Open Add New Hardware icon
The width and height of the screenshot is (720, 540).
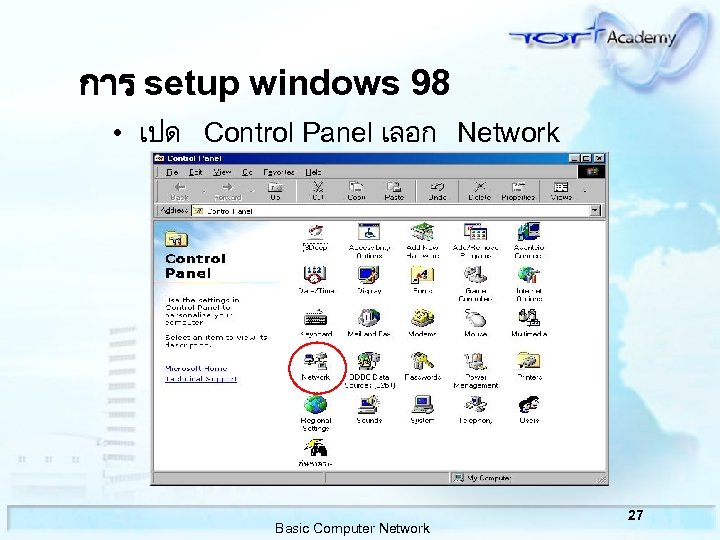coord(422,241)
